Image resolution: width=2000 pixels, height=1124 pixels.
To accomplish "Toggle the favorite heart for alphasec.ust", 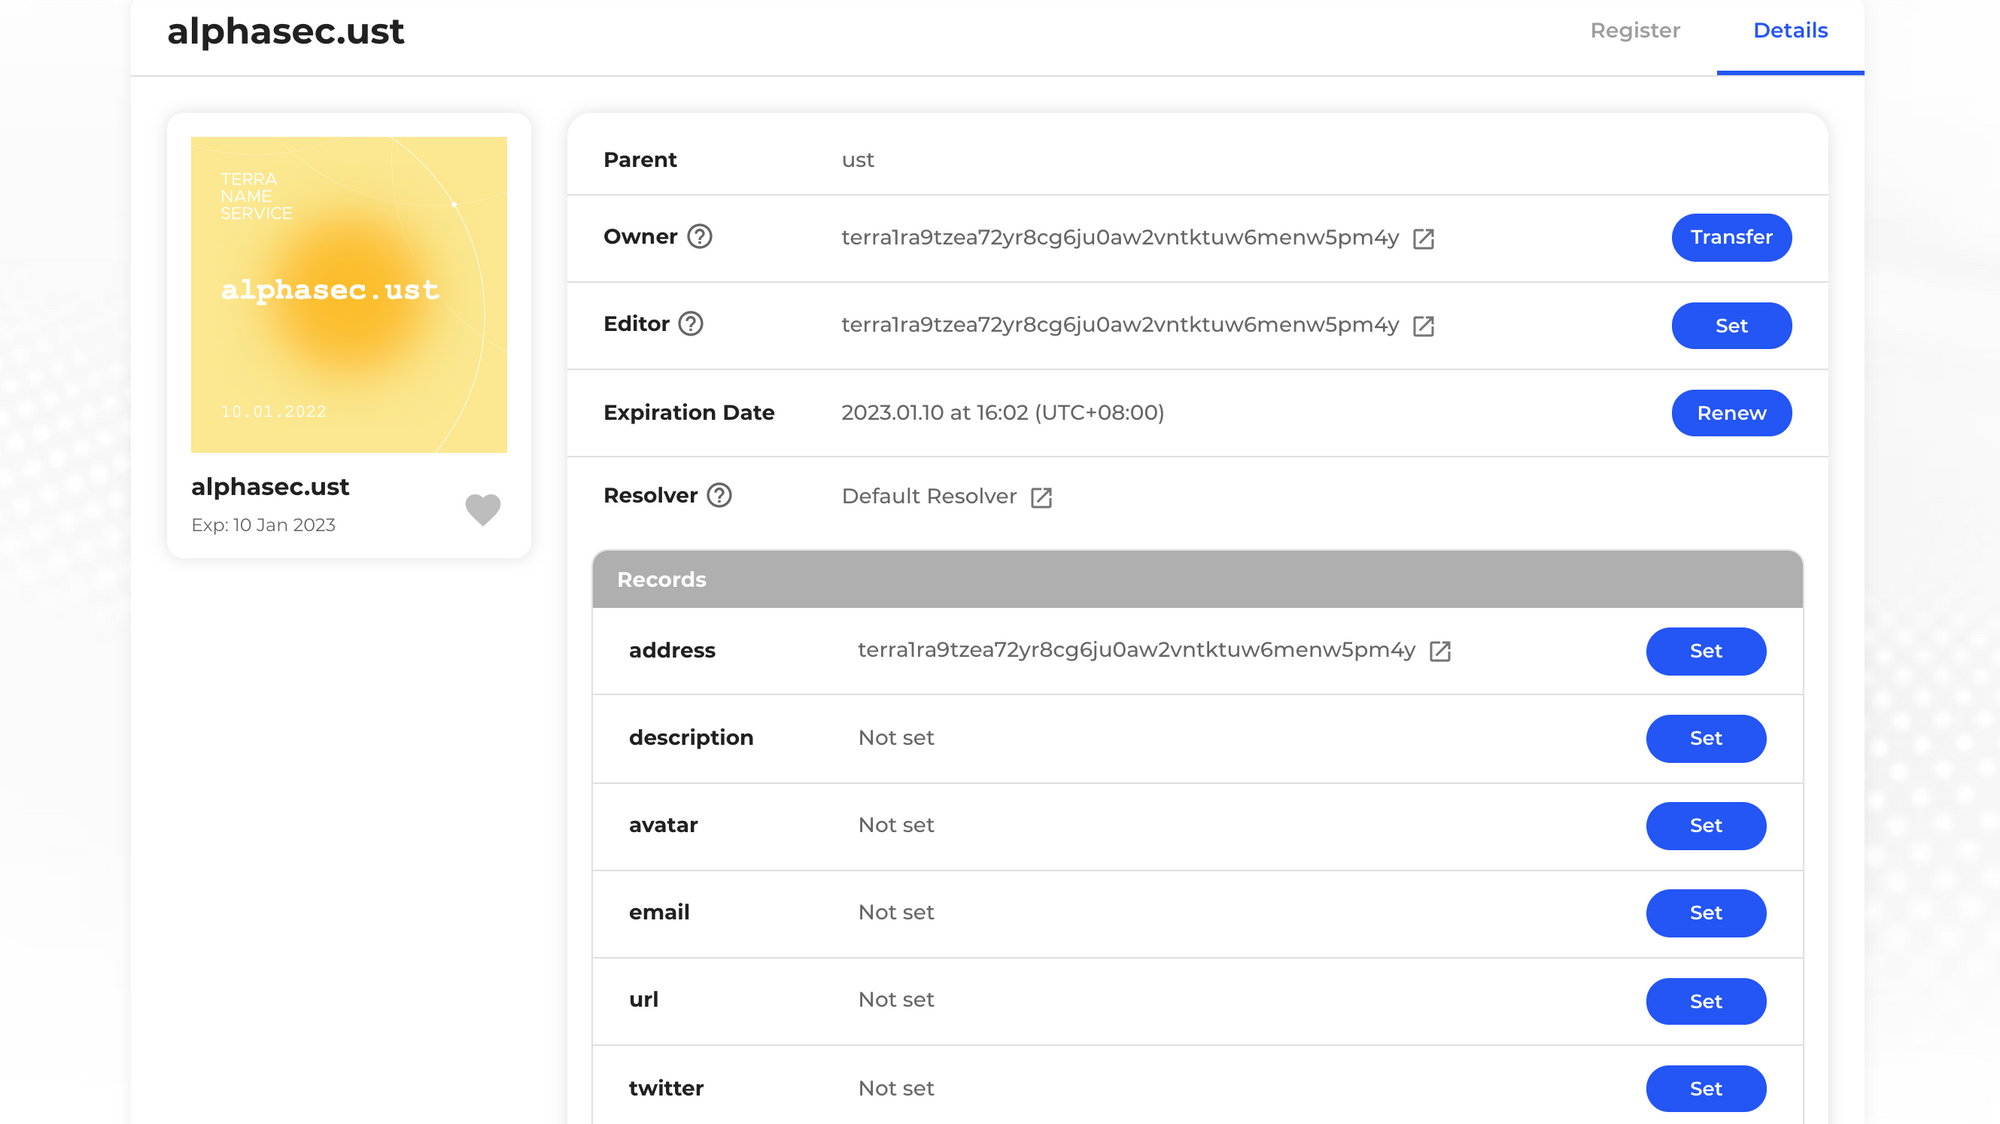I will coord(483,510).
